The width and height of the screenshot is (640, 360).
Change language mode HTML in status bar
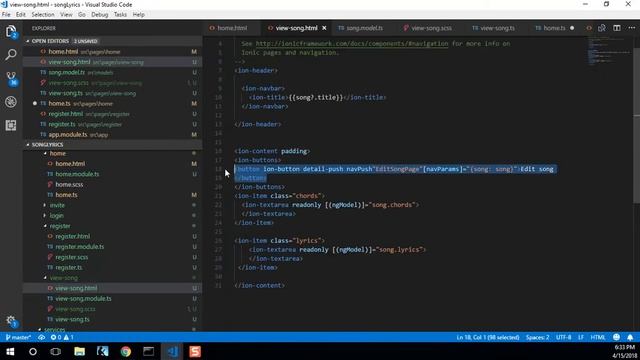(x=598, y=338)
